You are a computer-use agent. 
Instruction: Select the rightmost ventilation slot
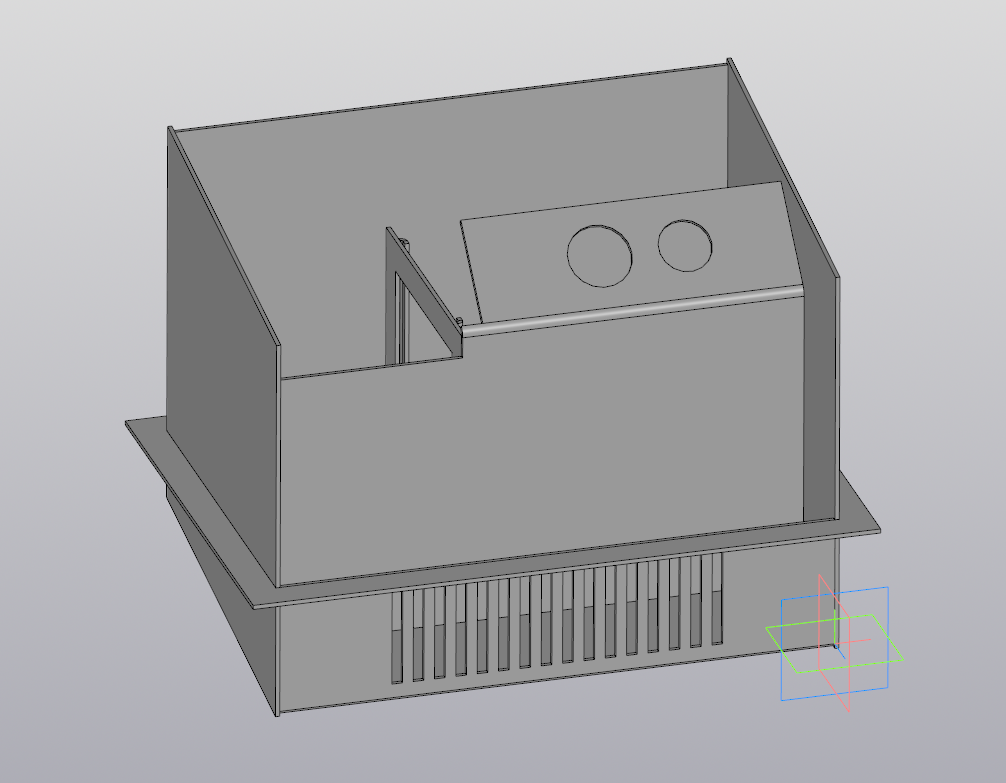(717, 599)
